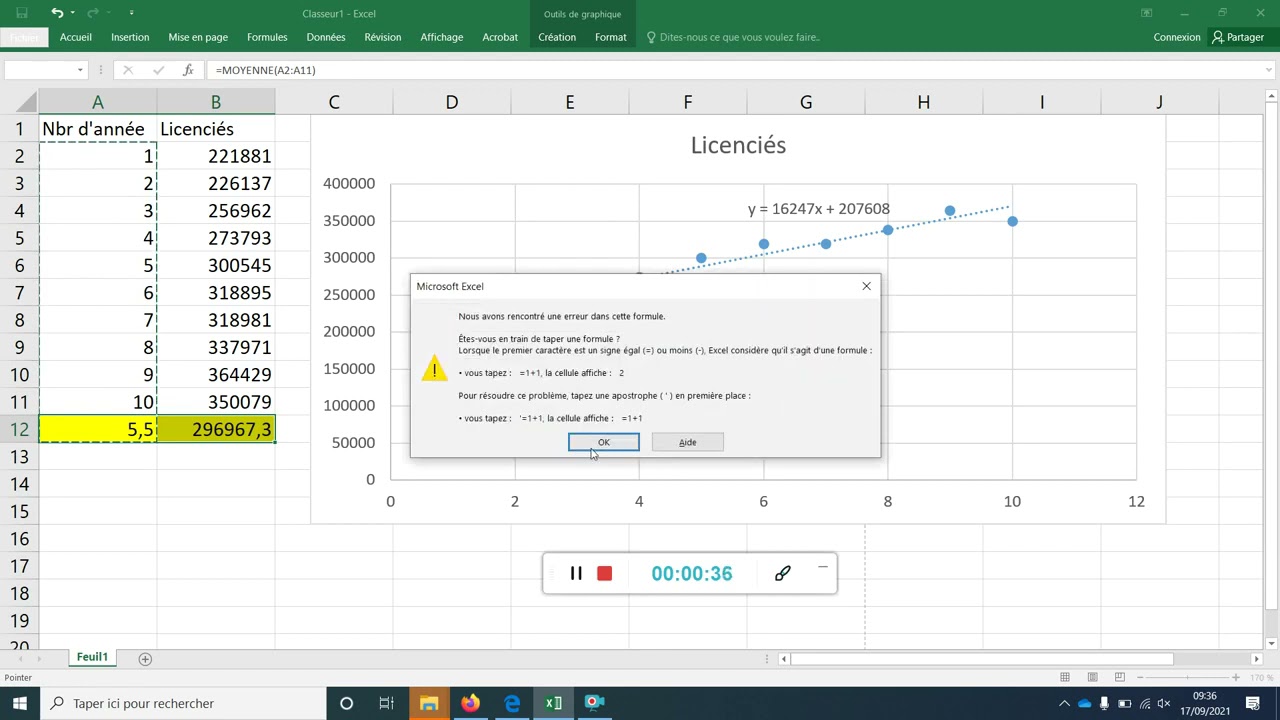Screen dimensions: 1280x720
Task: Click the insert function fx icon
Action: [x=188, y=70]
